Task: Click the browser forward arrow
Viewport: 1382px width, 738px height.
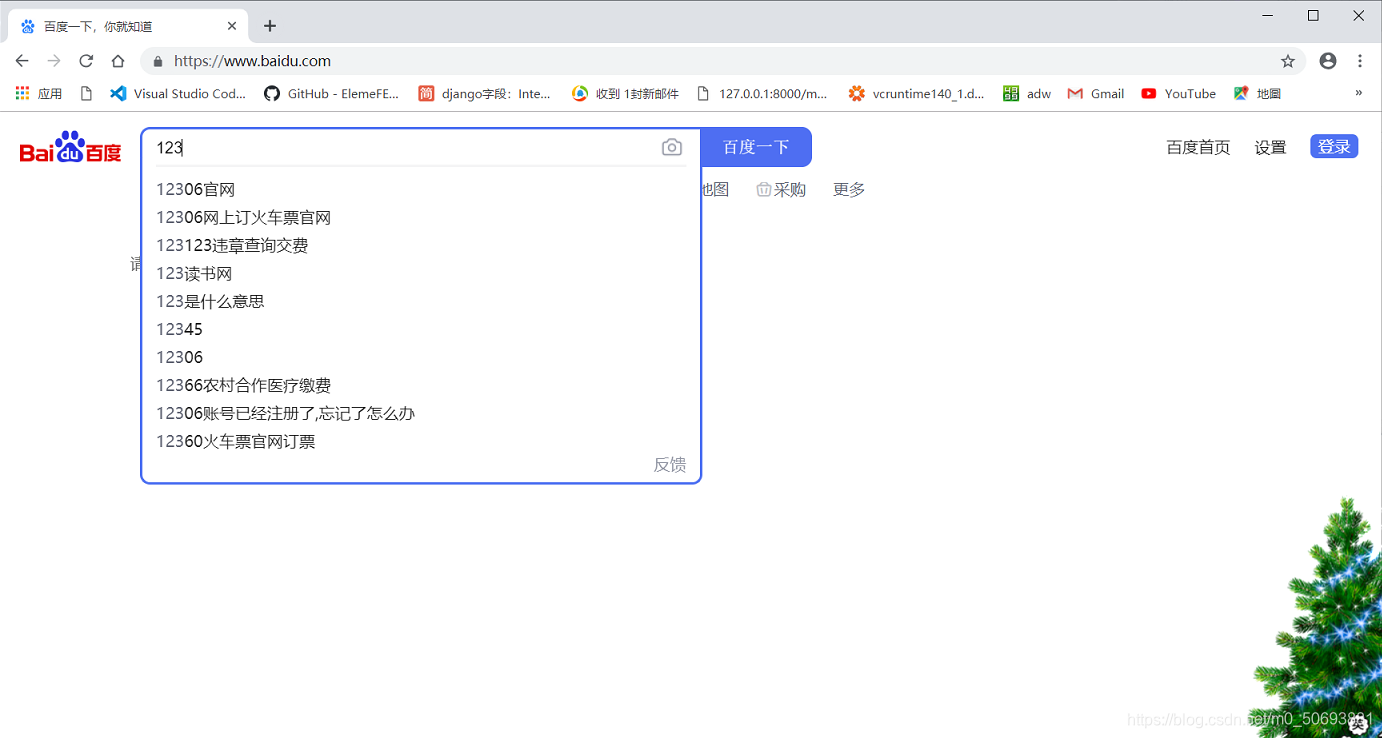Action: click(x=54, y=61)
